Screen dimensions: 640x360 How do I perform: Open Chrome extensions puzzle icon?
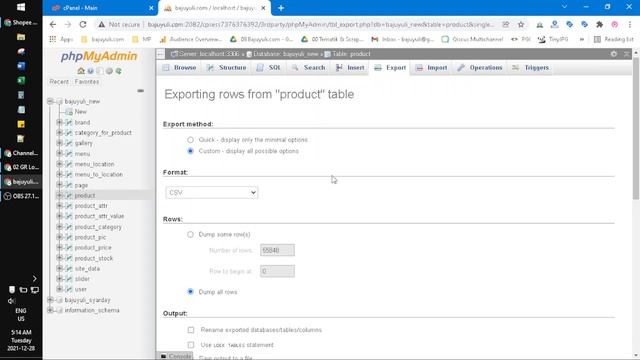[599, 24]
